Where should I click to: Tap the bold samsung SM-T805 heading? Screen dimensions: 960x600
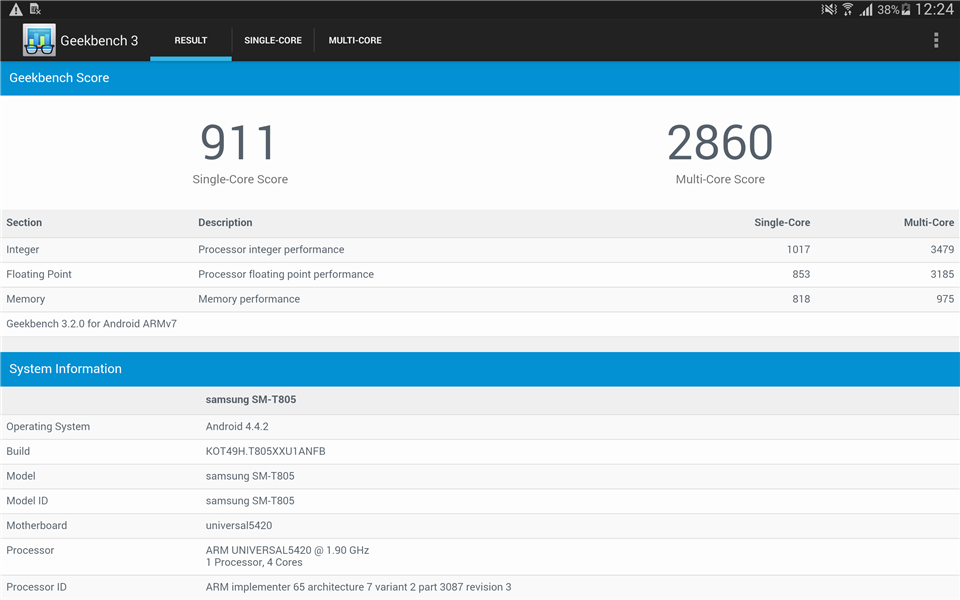point(251,399)
